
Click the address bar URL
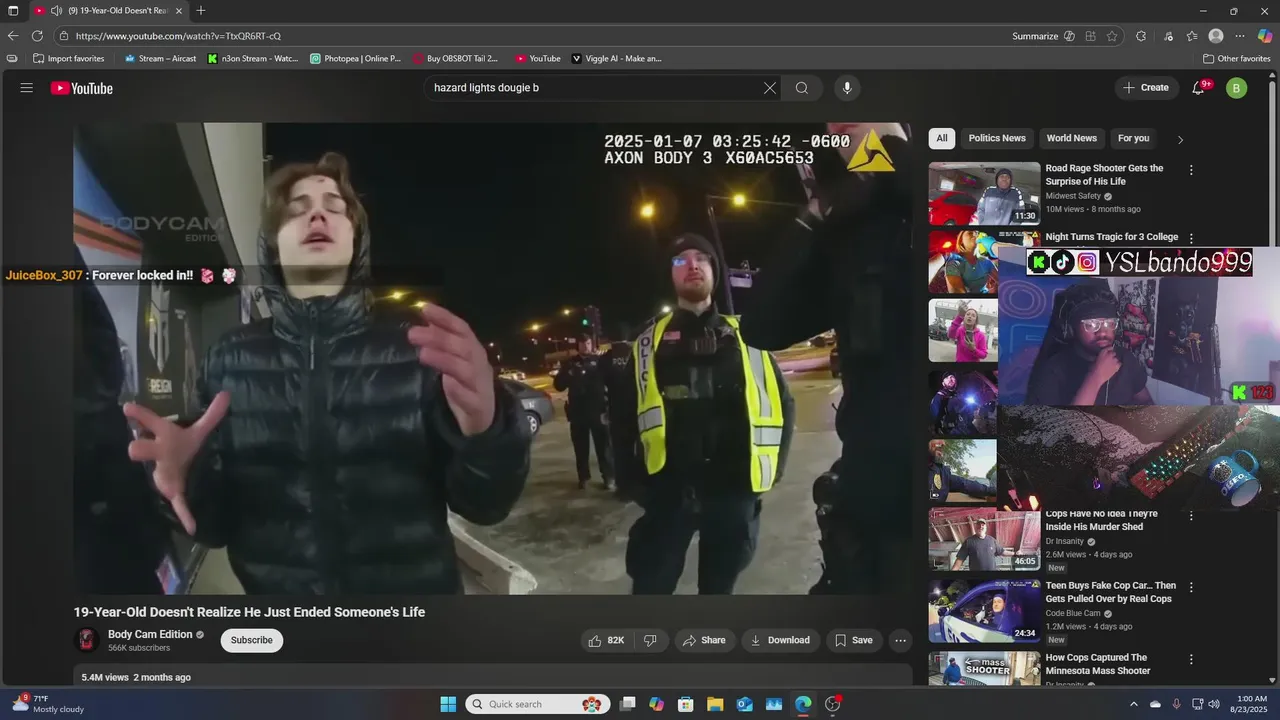(178, 36)
